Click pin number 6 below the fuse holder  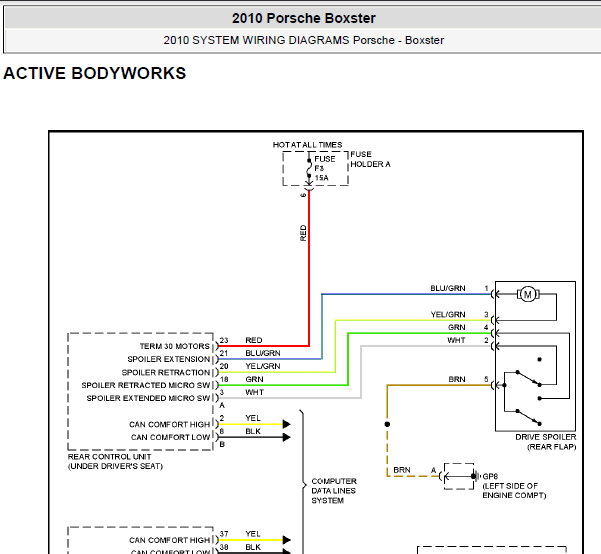click(x=303, y=195)
